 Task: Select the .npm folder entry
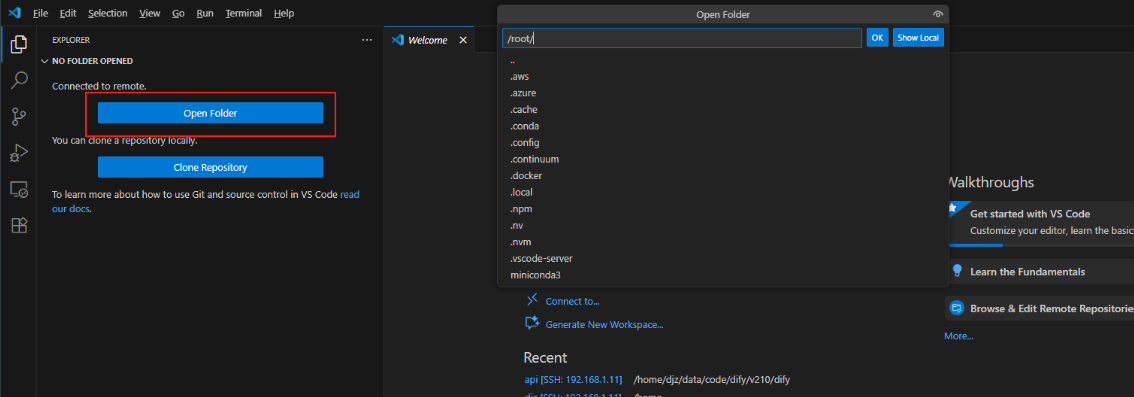tap(723, 209)
